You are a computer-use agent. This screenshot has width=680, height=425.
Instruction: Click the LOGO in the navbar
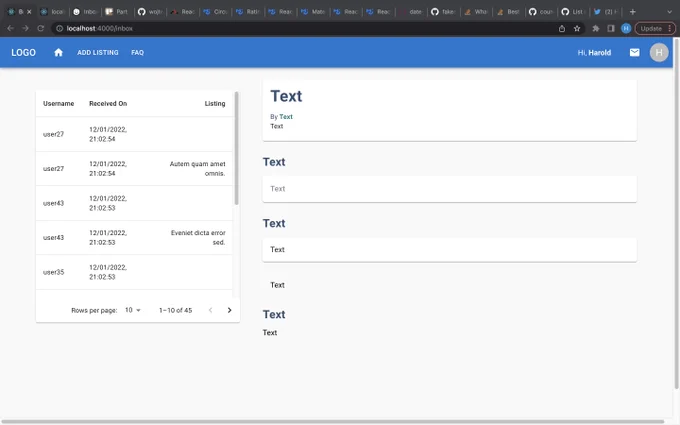23,52
